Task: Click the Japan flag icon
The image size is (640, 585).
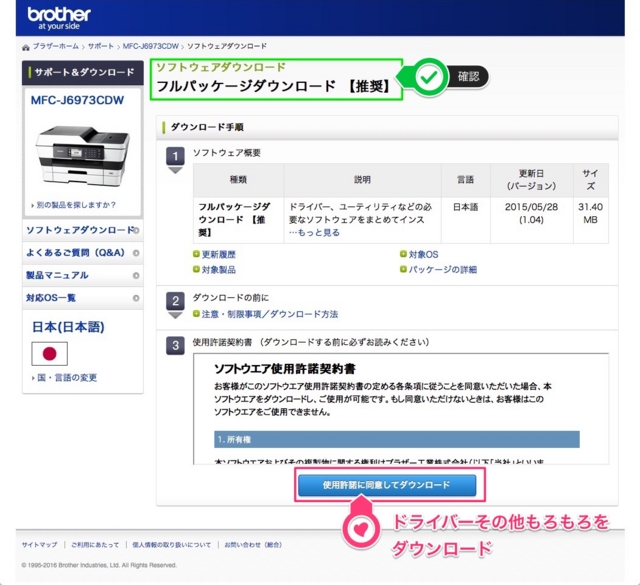Action: [49, 354]
